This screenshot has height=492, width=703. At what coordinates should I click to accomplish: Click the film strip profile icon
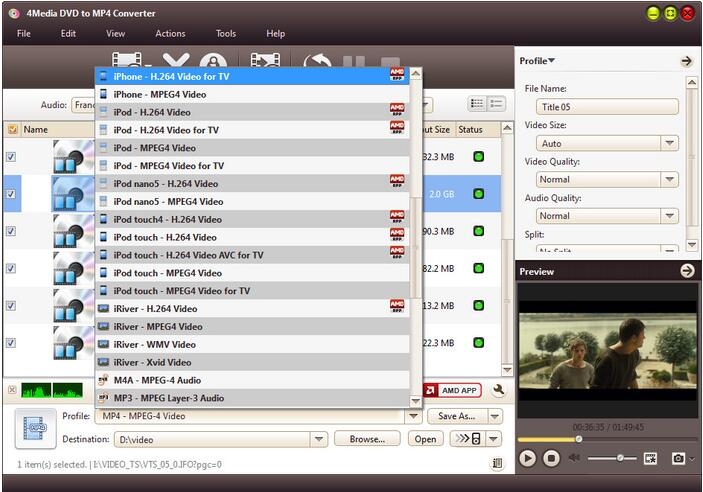[36, 428]
